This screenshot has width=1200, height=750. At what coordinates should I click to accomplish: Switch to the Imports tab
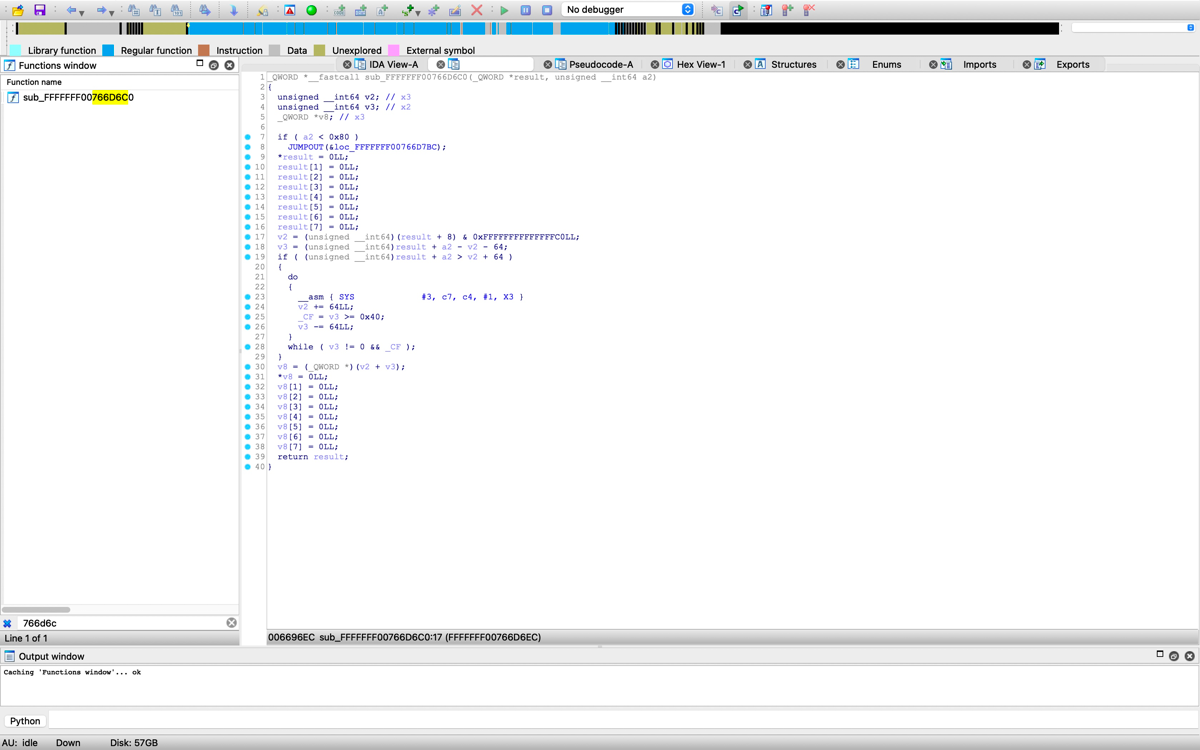point(979,64)
